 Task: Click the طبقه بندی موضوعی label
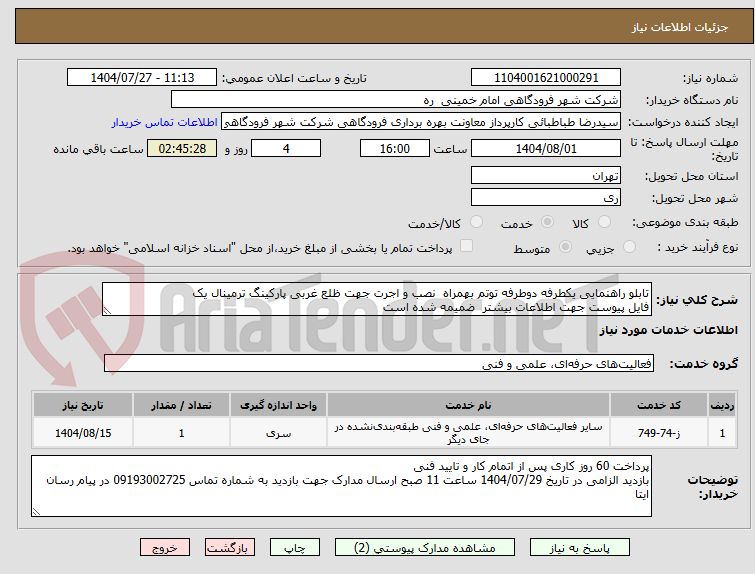(x=685, y=222)
